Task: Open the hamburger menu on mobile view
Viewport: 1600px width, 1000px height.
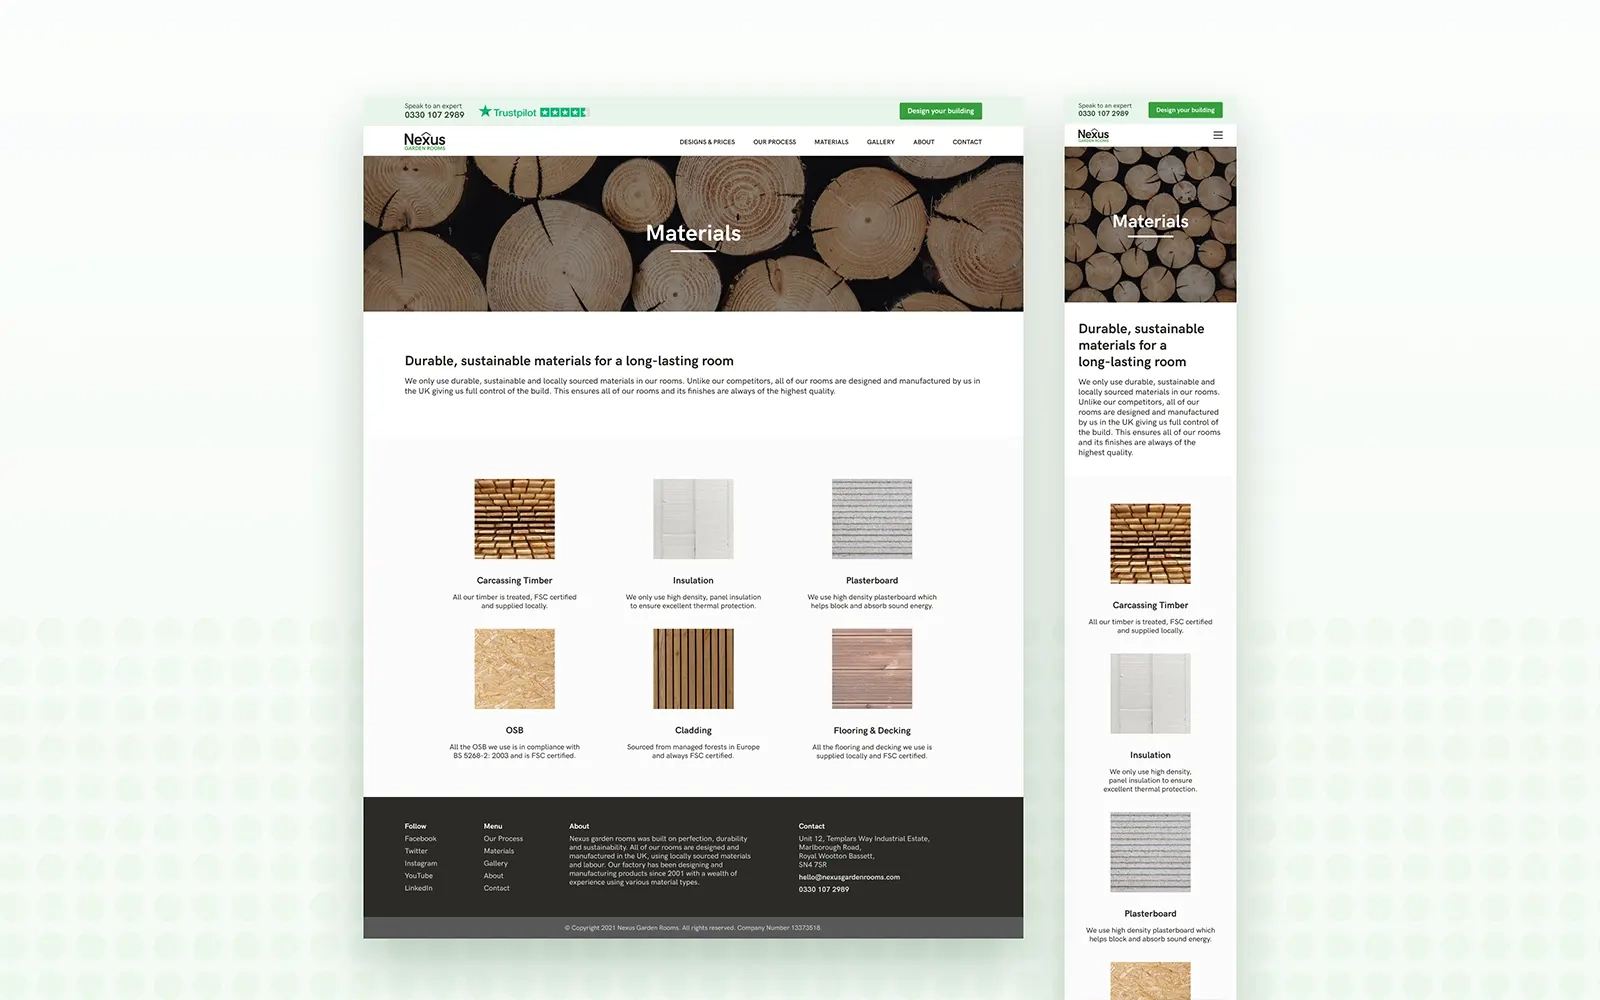Action: pos(1218,134)
